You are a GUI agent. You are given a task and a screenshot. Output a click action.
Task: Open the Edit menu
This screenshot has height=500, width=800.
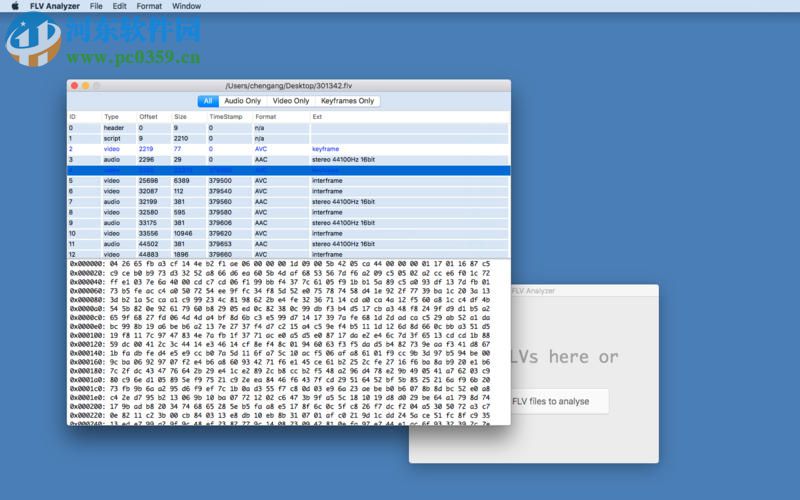tap(119, 6)
